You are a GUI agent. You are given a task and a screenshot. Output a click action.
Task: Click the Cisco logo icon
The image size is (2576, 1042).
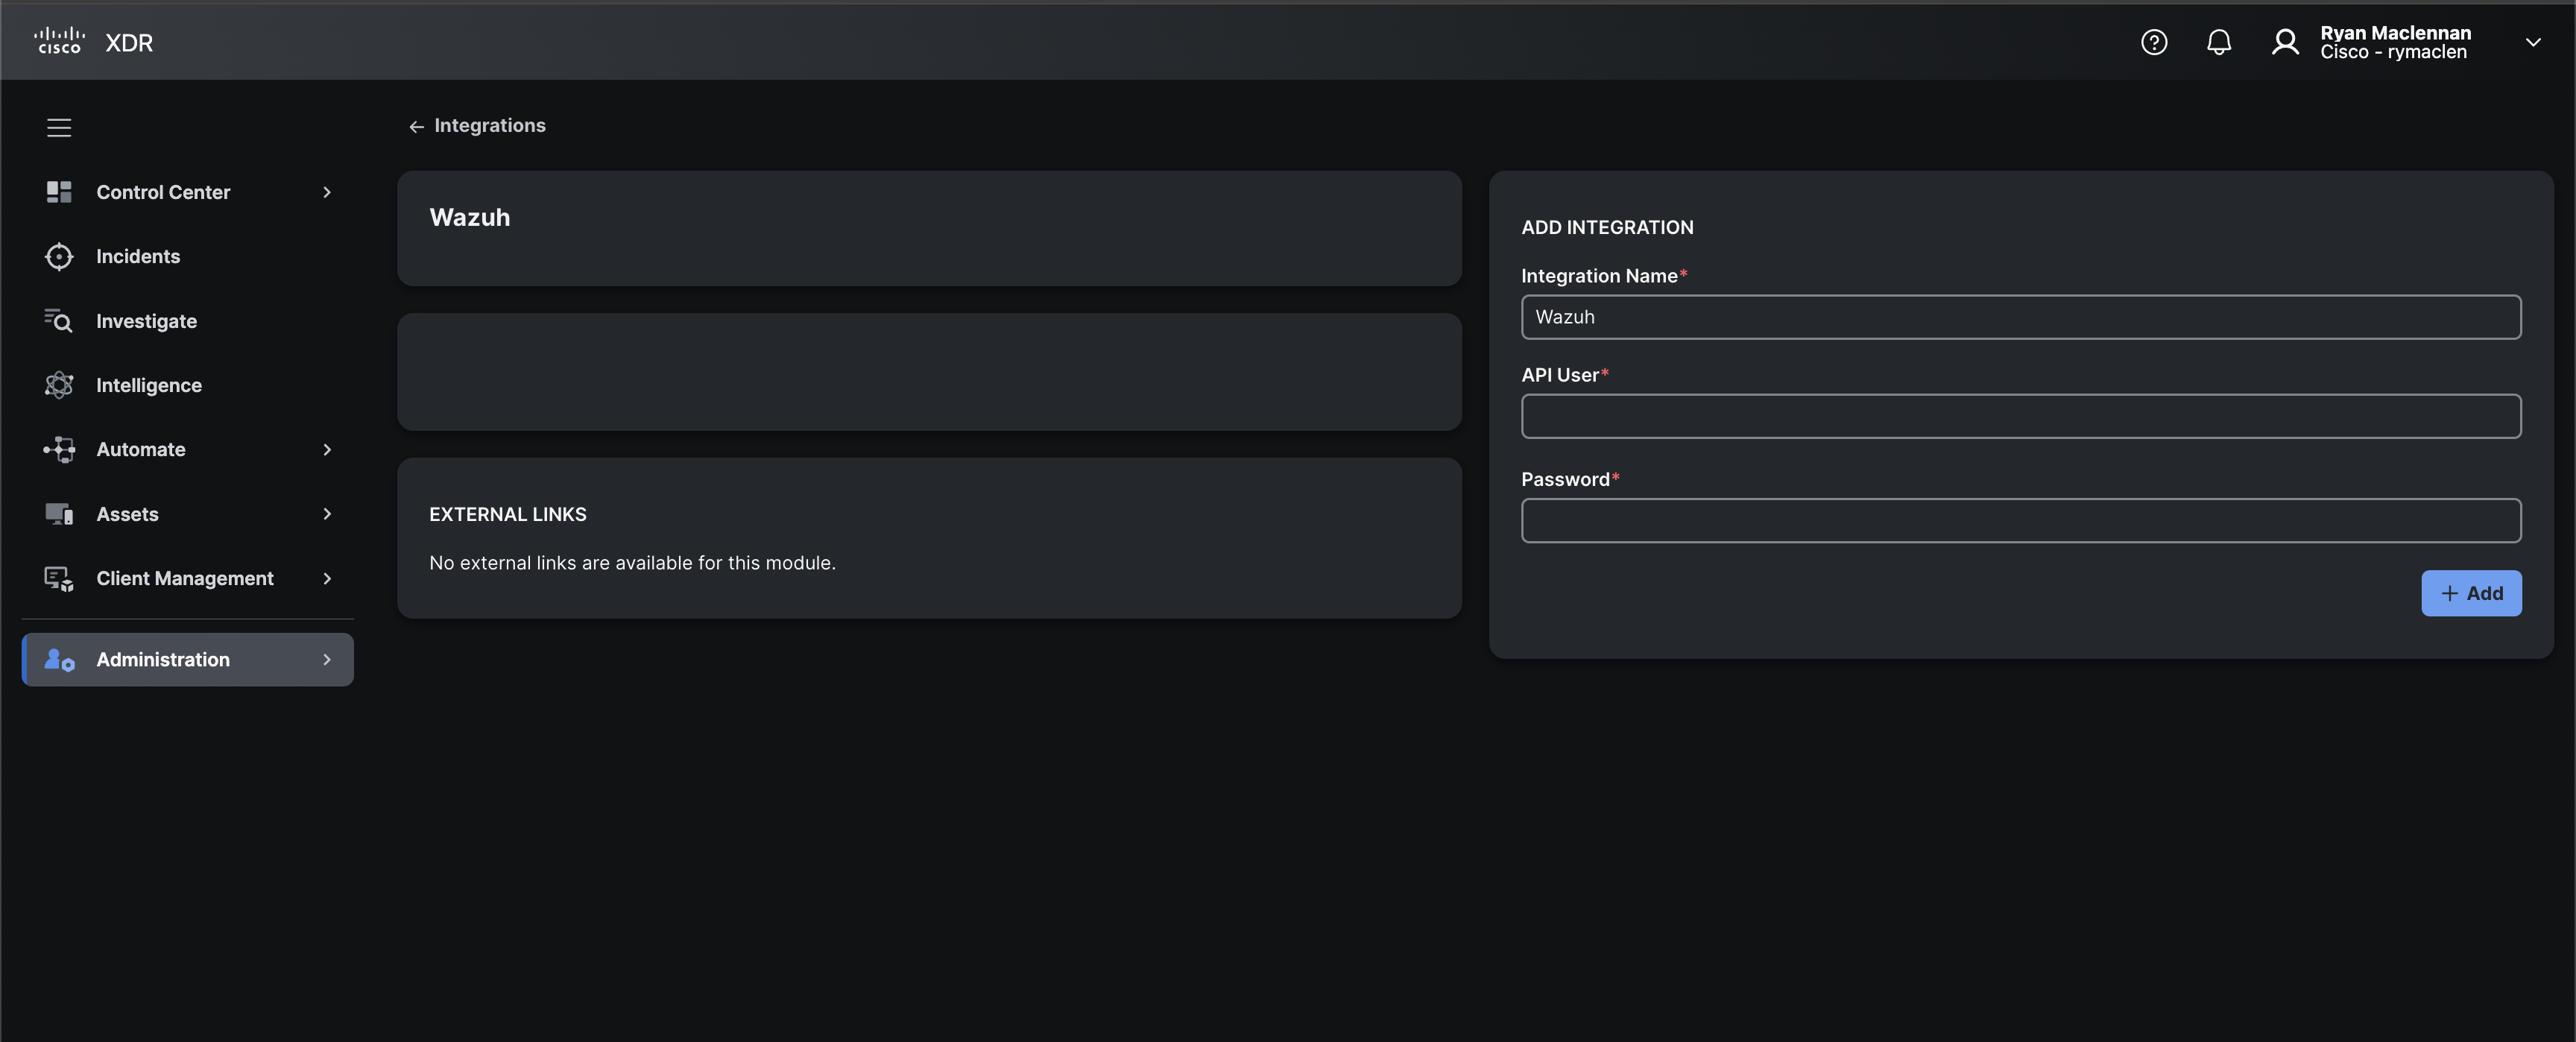(x=59, y=42)
